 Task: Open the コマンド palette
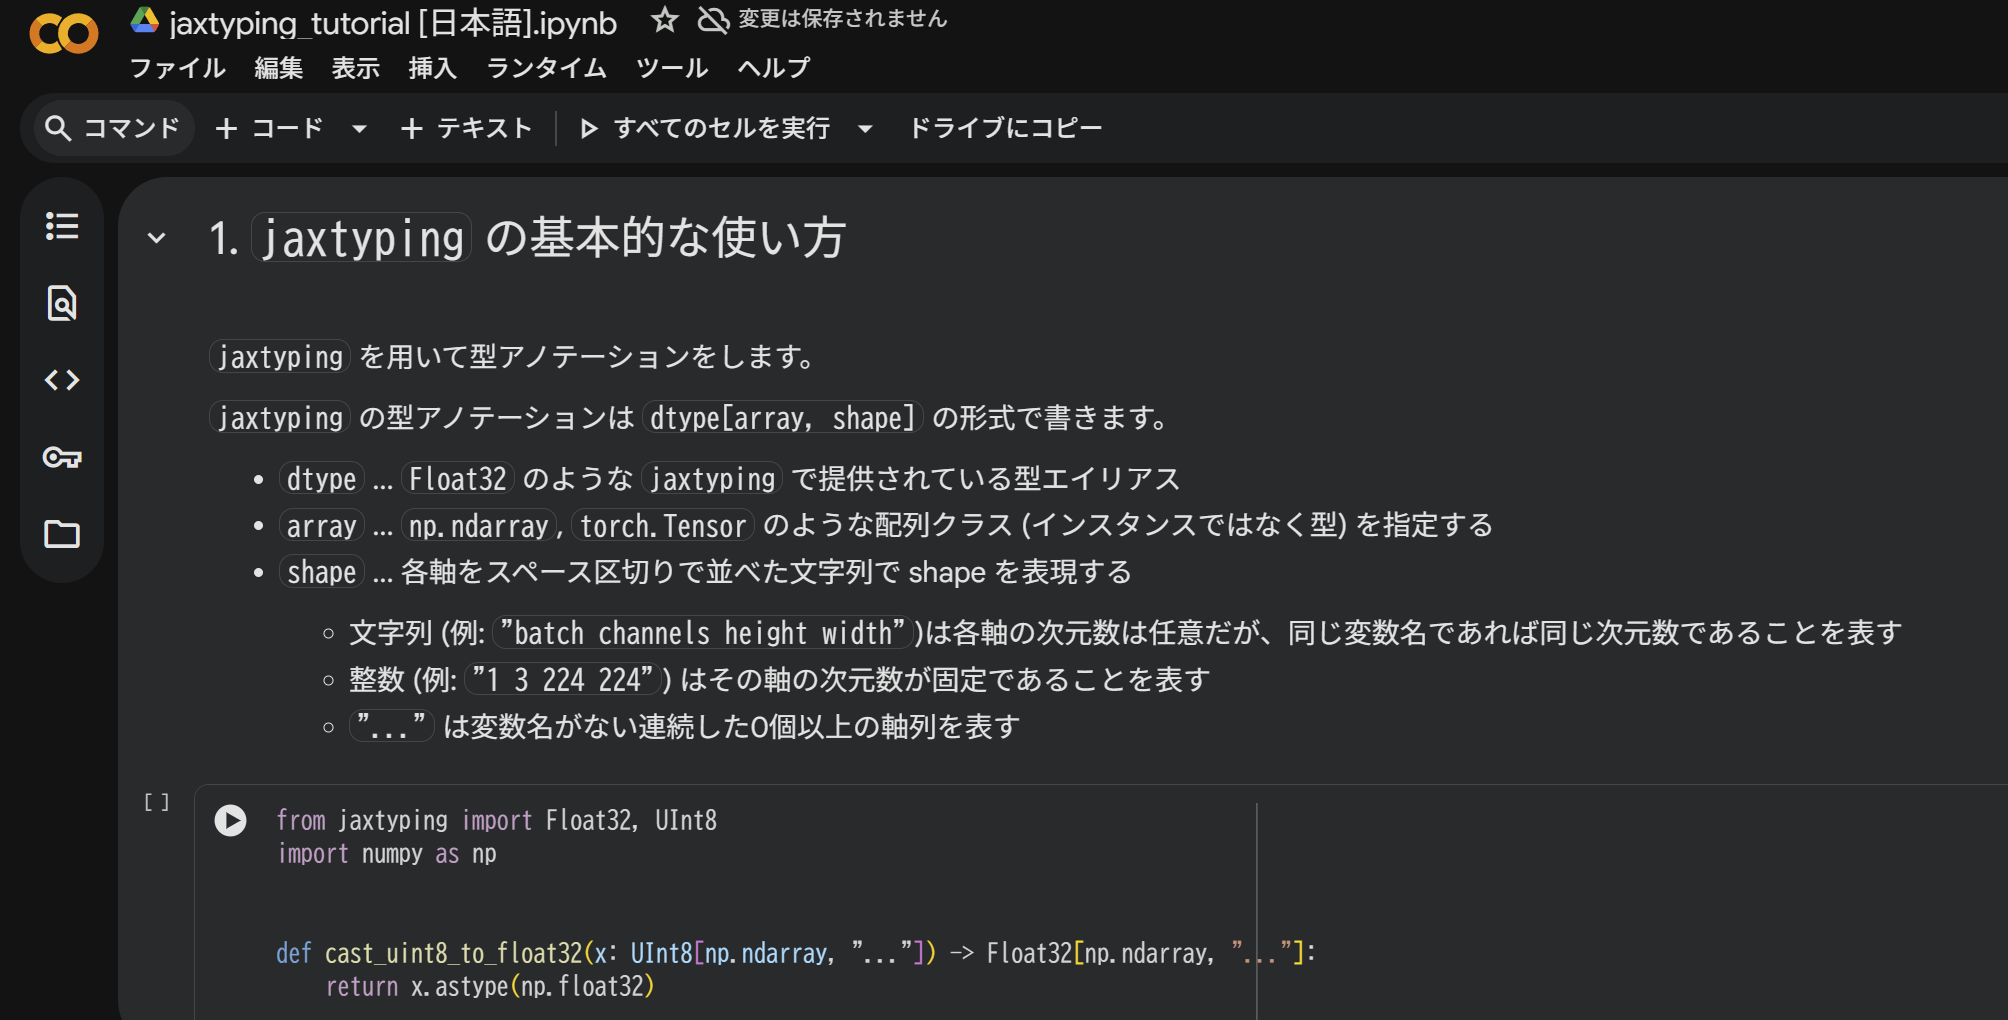pos(110,127)
